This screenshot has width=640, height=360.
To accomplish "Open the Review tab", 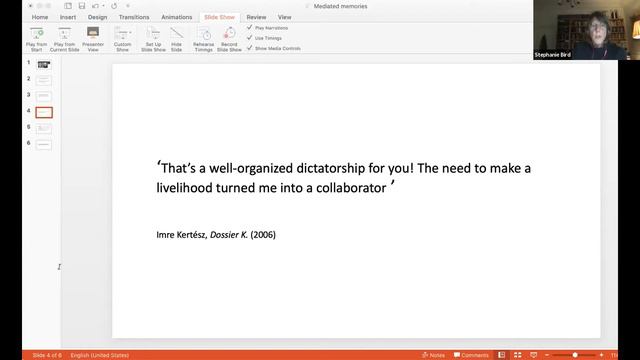I will pos(256,17).
